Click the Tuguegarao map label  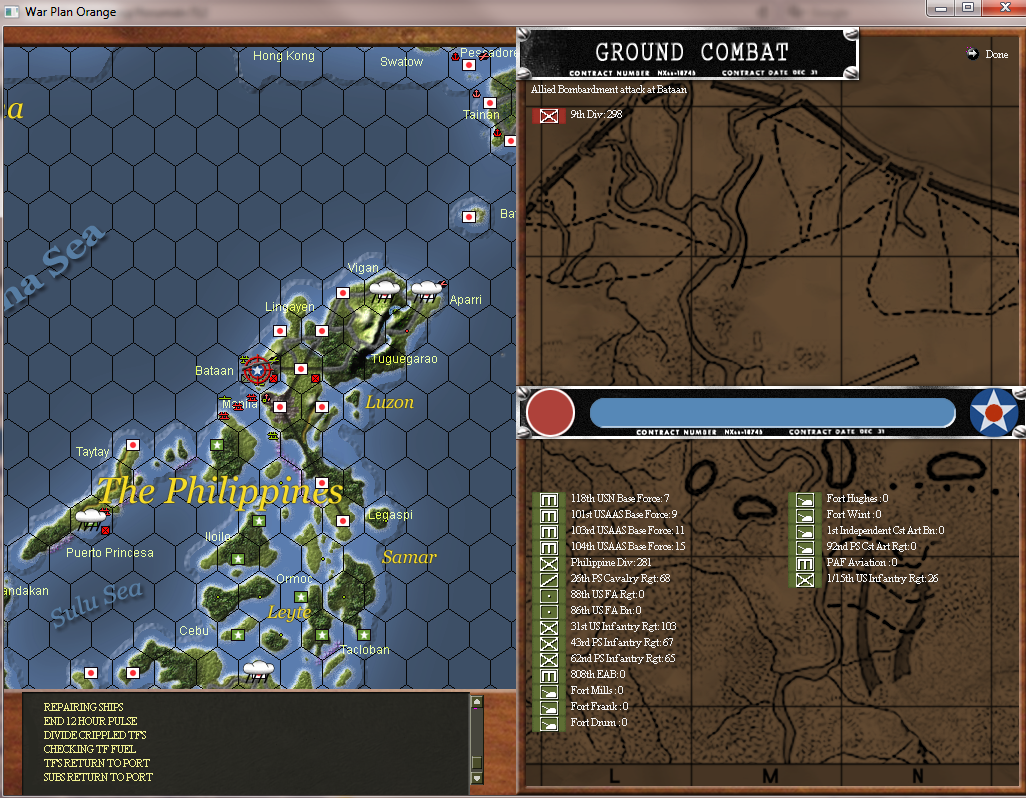click(404, 359)
